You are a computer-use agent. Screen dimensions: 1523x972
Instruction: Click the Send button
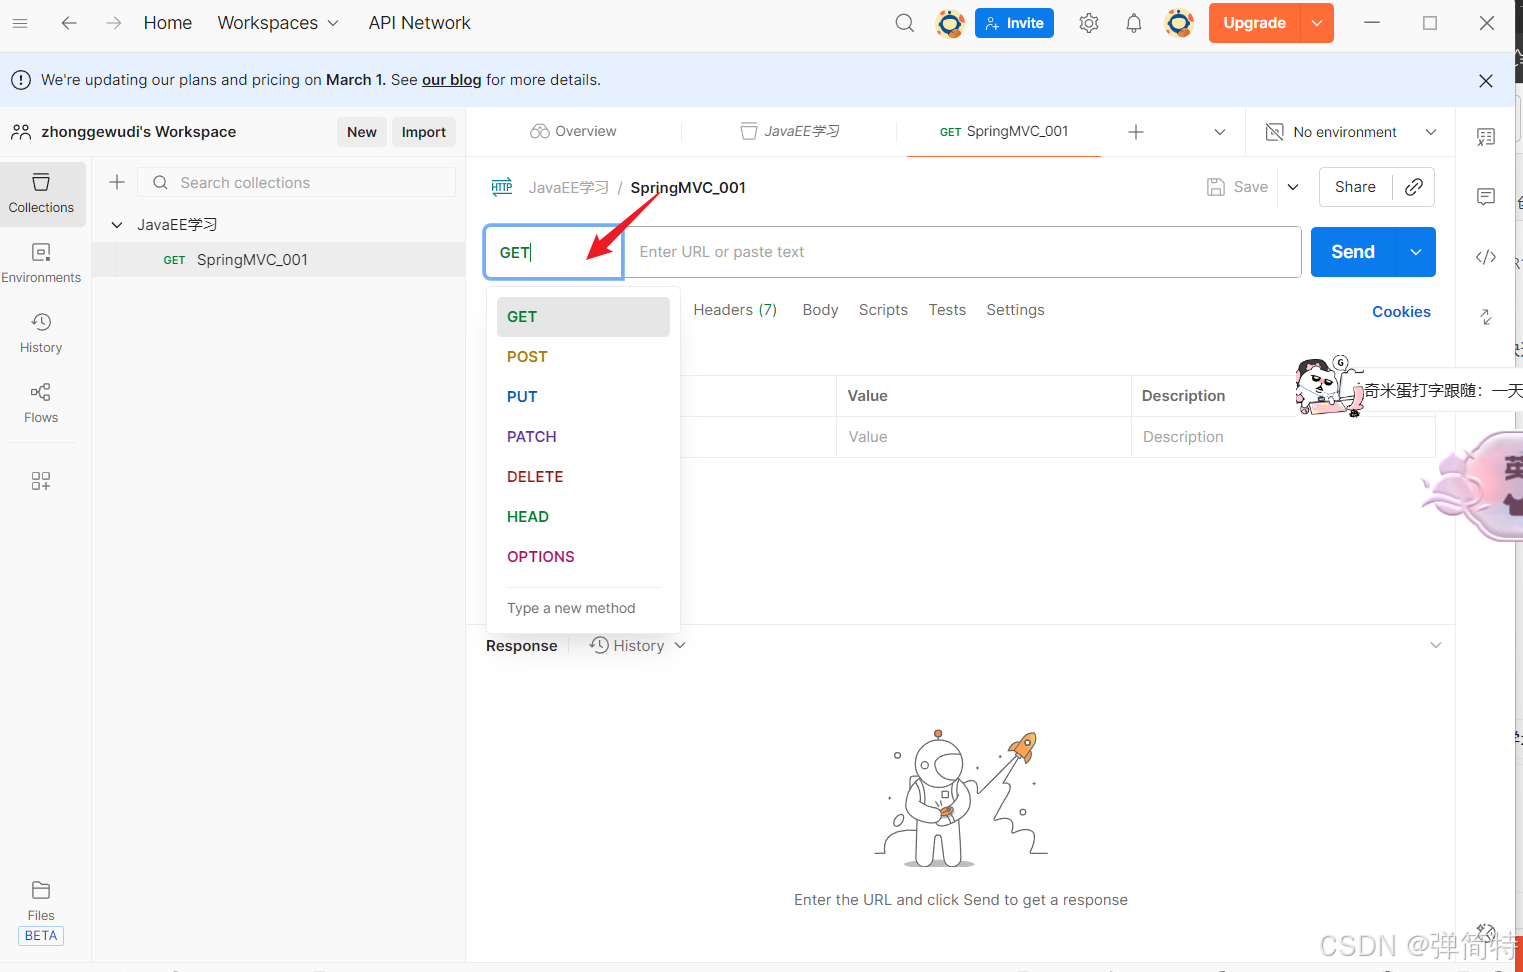[1353, 252]
